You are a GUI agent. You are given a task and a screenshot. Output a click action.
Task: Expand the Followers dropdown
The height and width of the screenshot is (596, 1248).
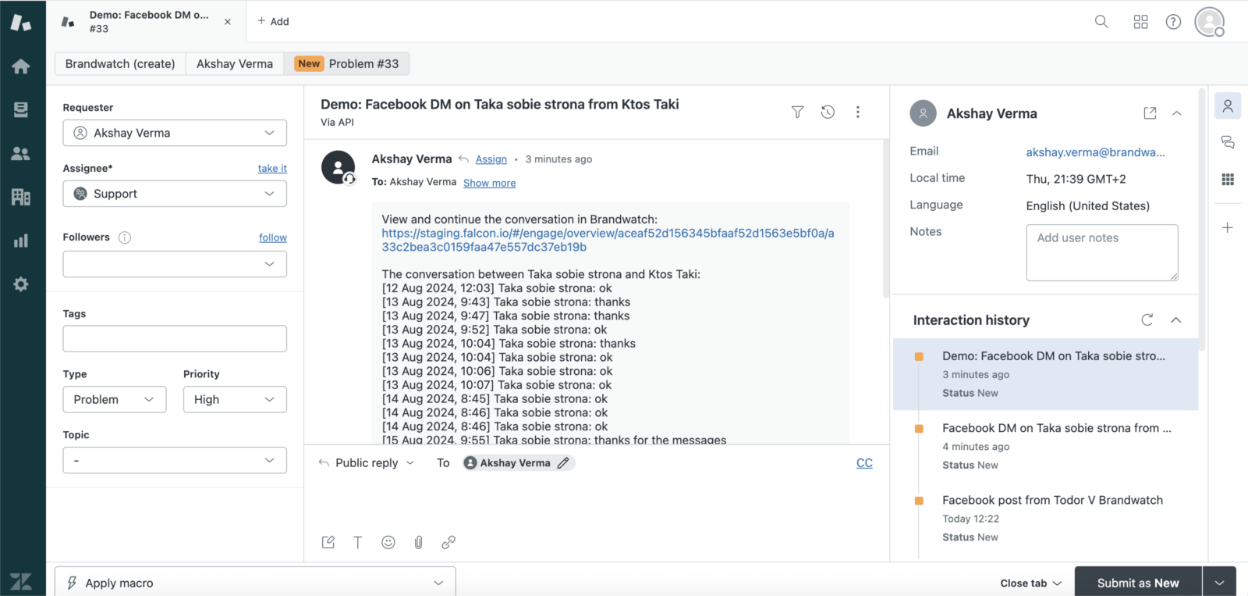pos(175,264)
